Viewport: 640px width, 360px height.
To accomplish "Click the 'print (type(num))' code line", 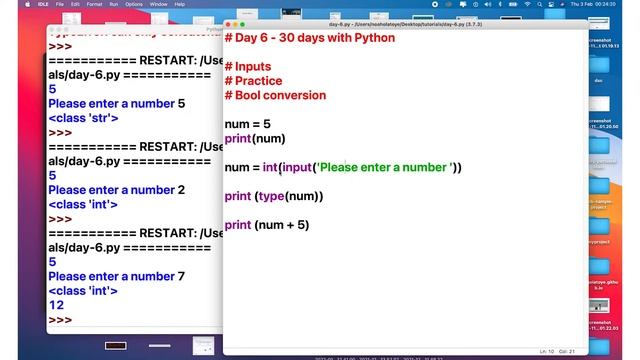I will point(274,196).
